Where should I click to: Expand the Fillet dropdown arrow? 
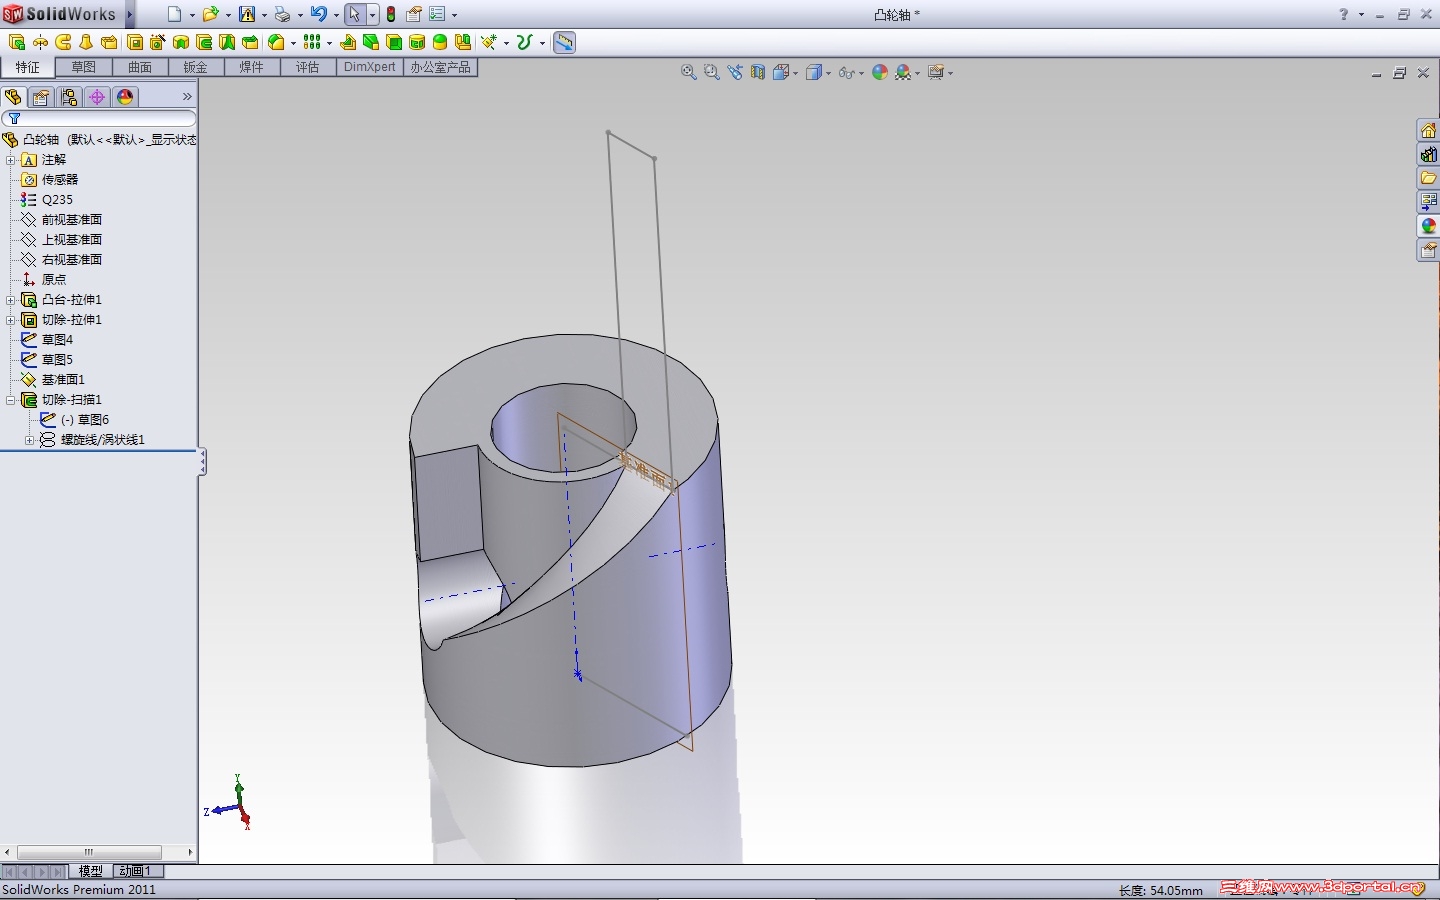pos(293,43)
